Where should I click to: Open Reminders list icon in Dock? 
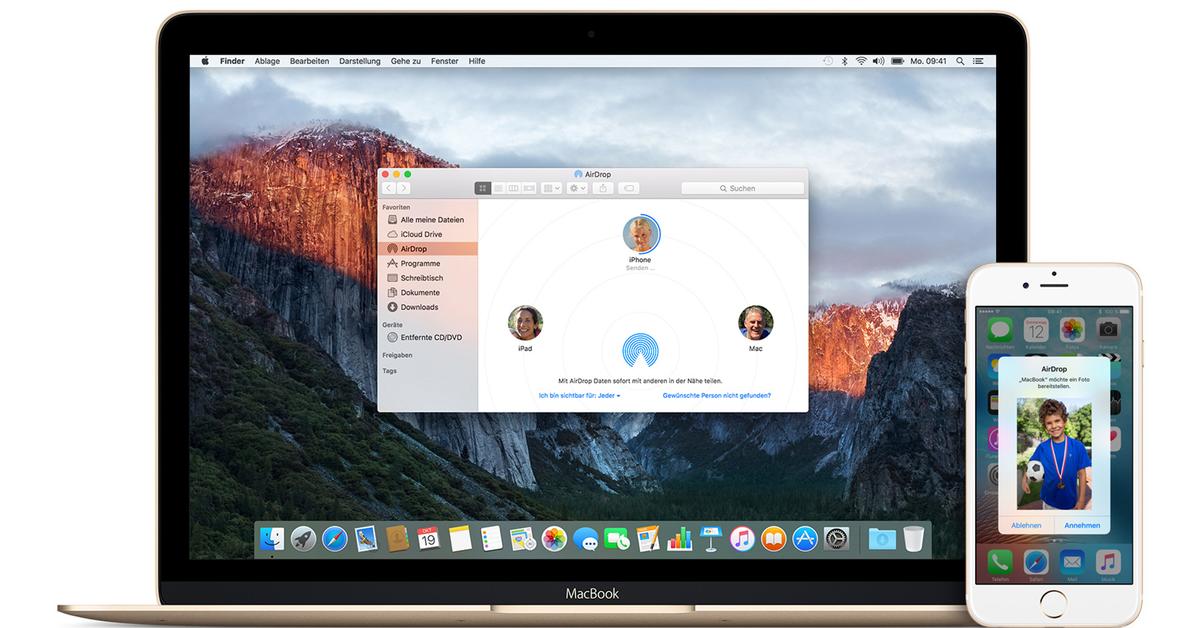490,539
